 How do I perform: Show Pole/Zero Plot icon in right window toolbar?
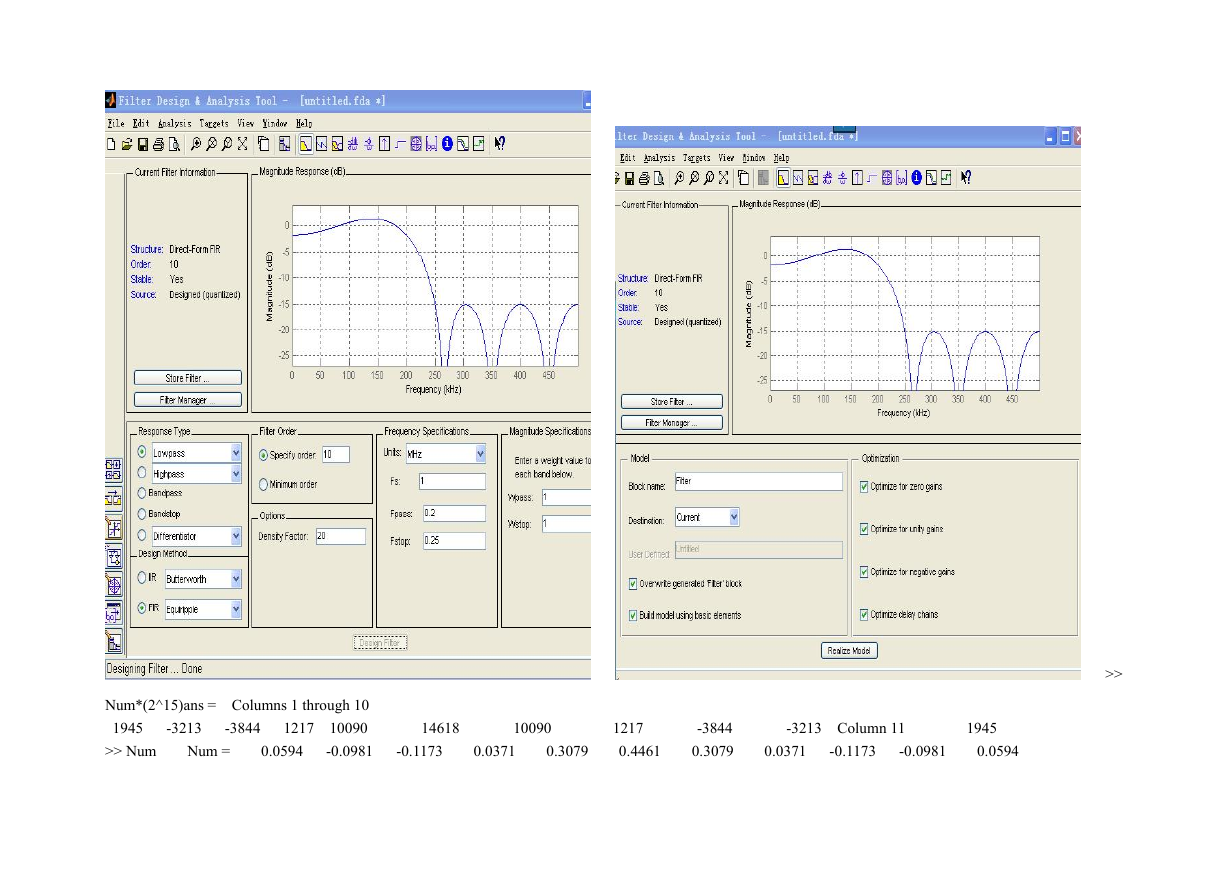point(887,178)
